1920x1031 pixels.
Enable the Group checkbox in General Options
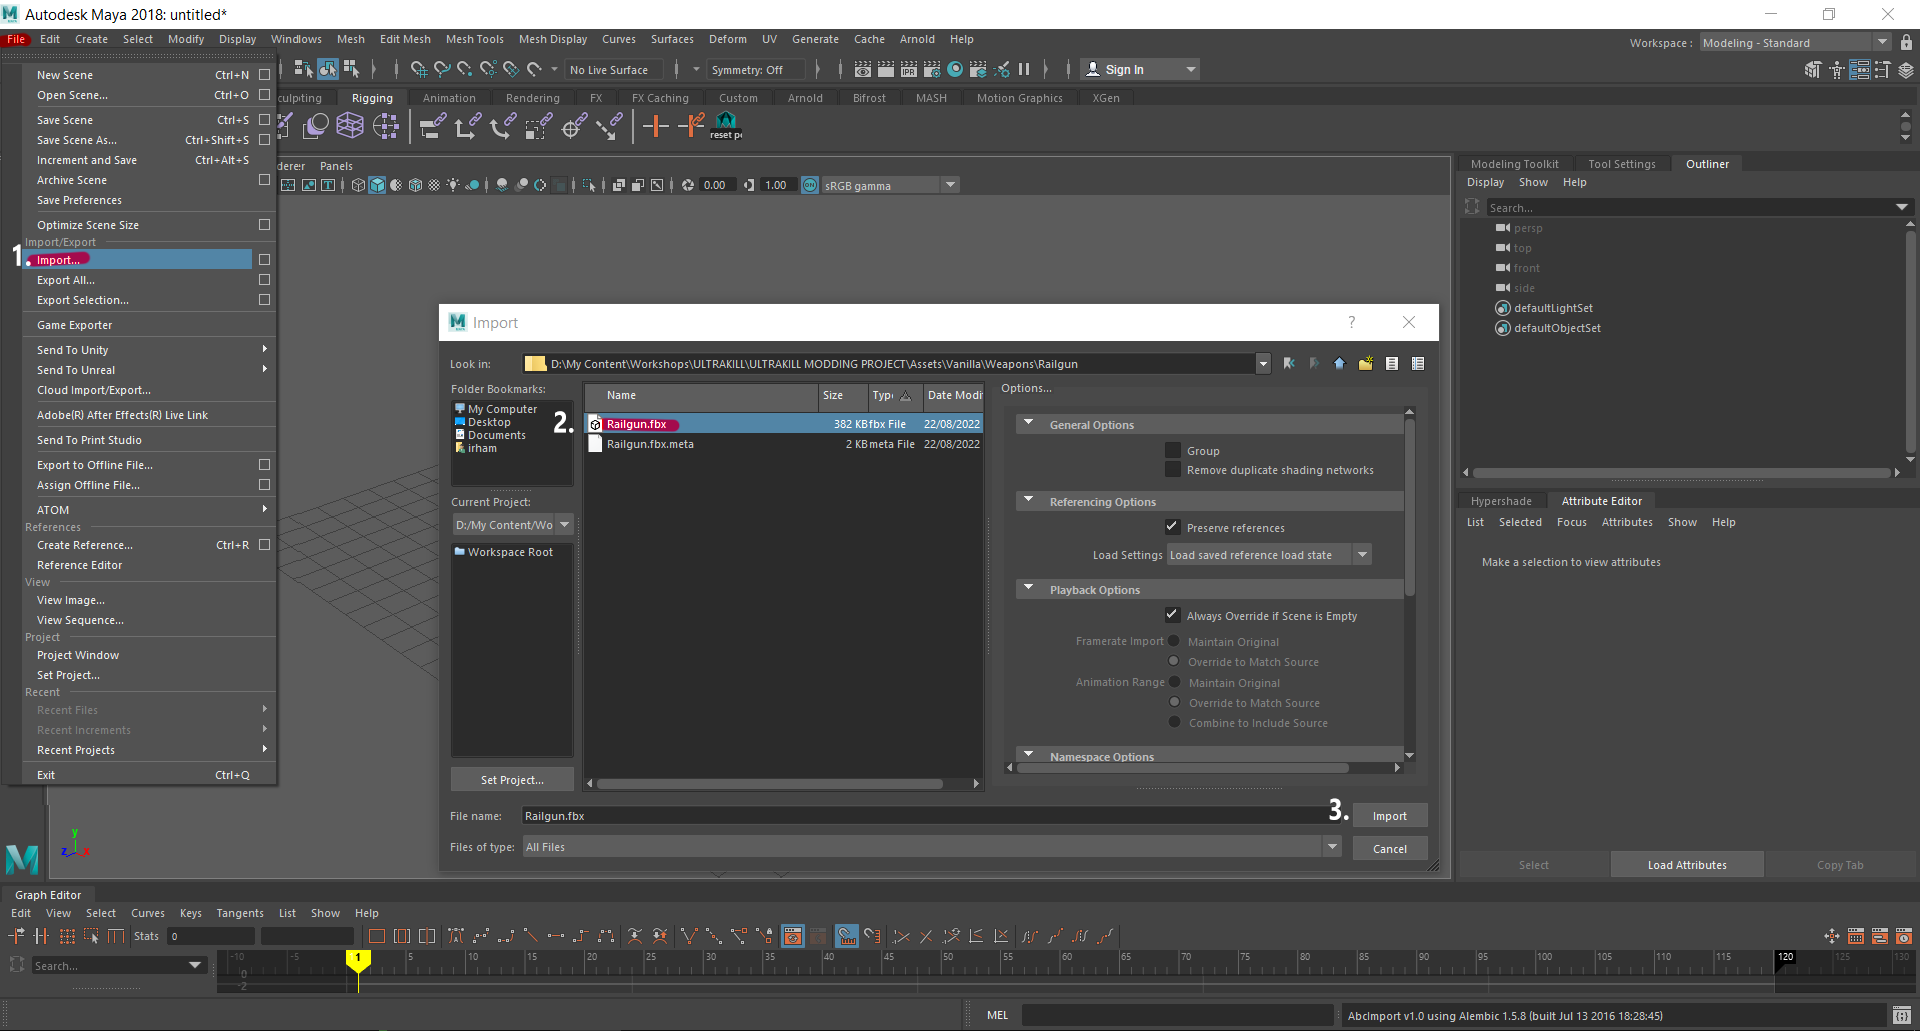pyautogui.click(x=1173, y=451)
